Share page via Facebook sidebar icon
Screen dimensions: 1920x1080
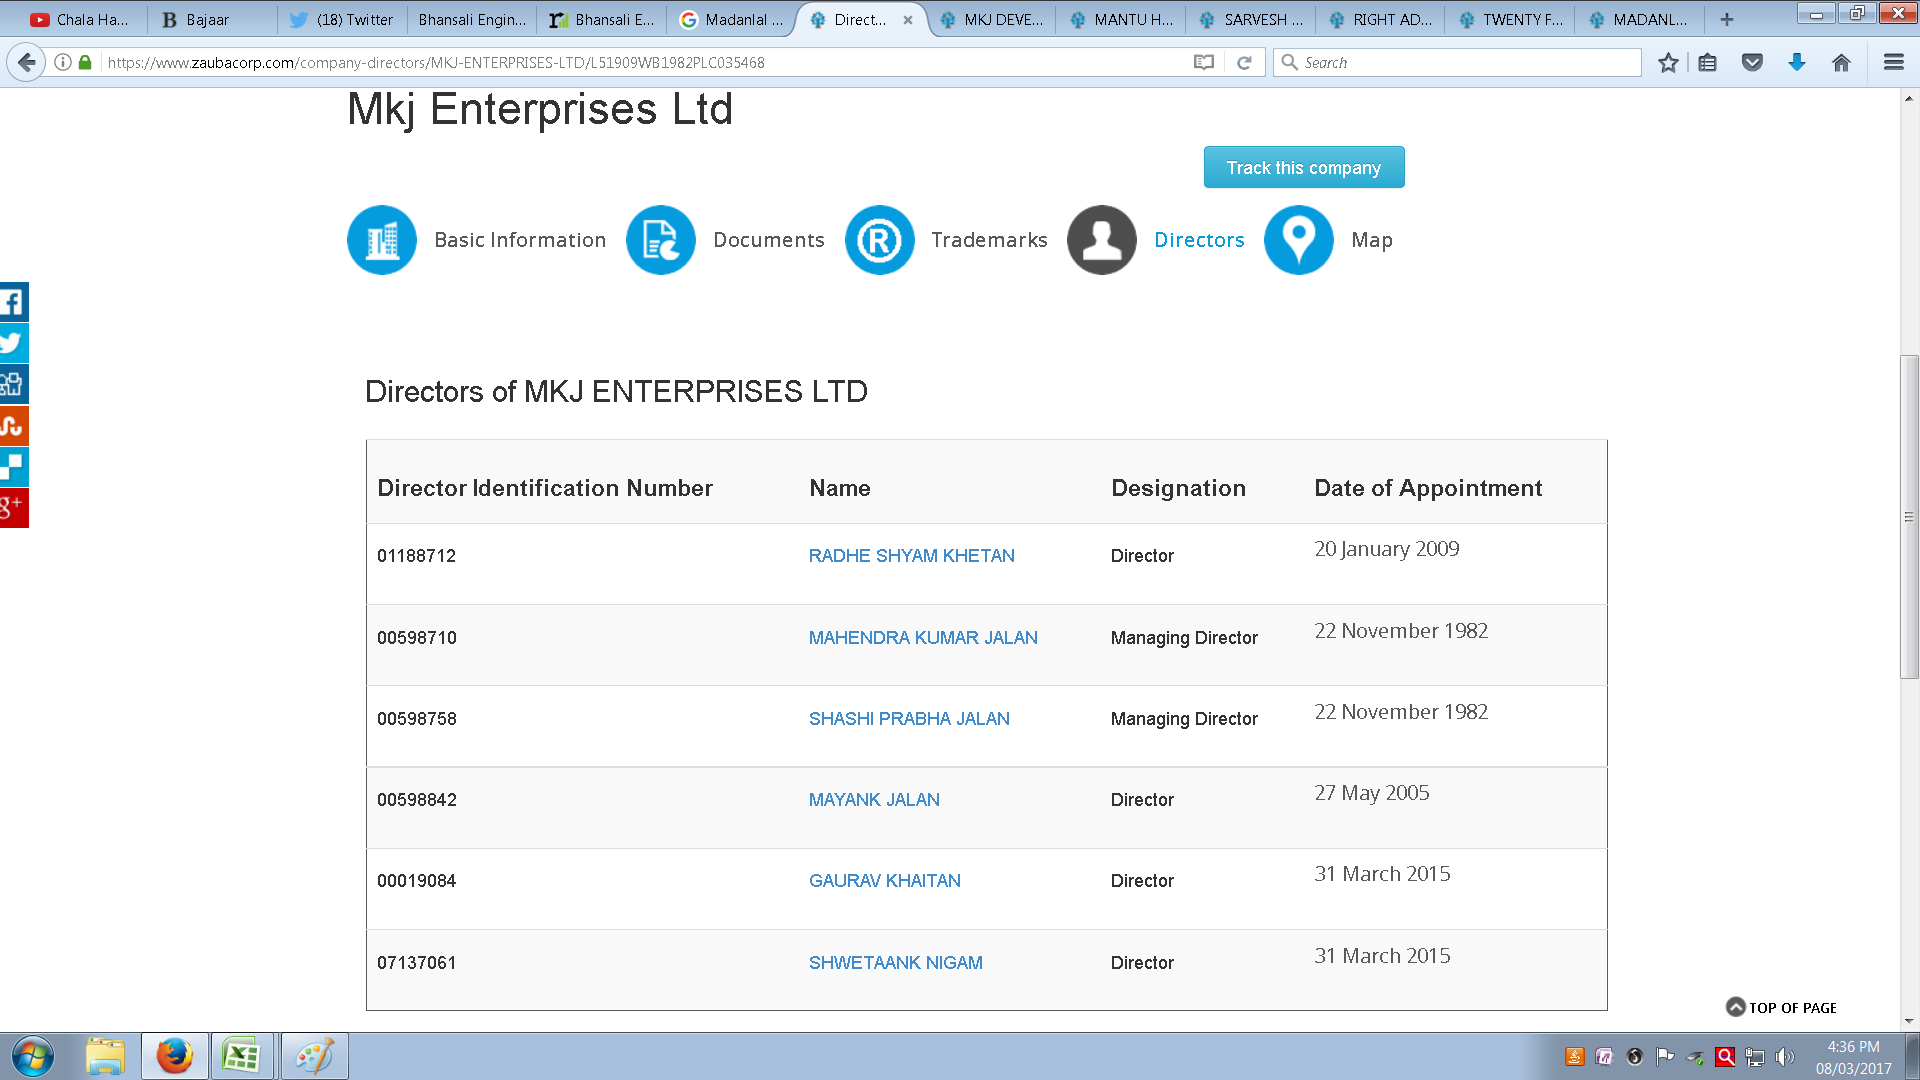point(13,302)
